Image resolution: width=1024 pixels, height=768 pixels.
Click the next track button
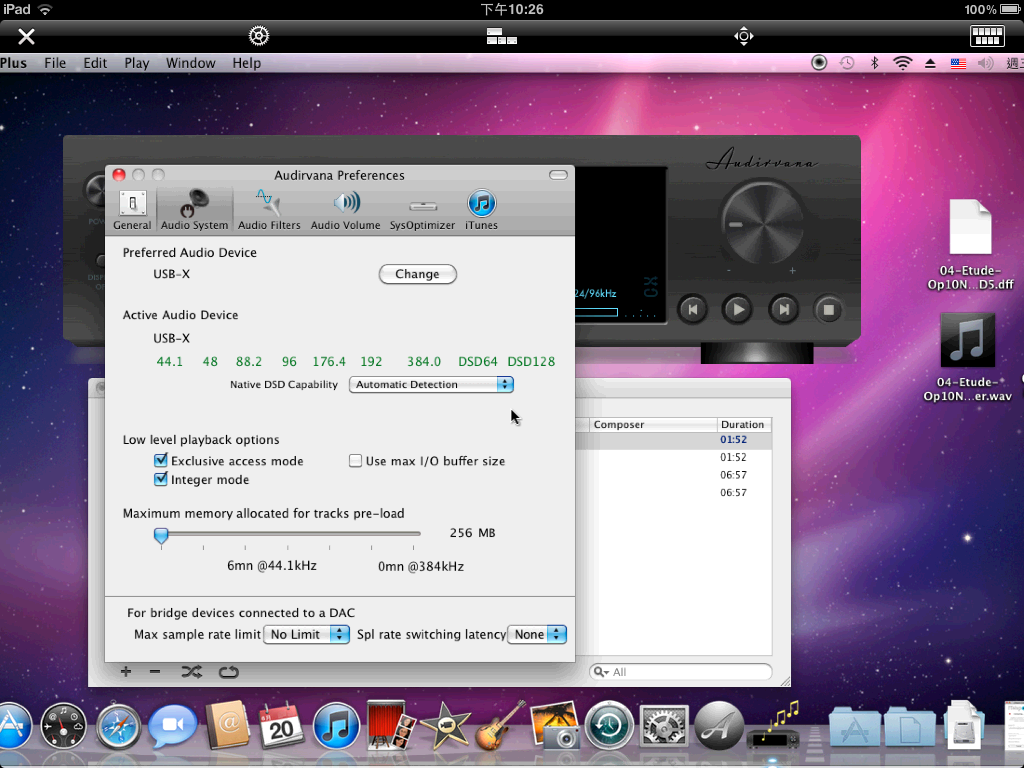click(783, 310)
